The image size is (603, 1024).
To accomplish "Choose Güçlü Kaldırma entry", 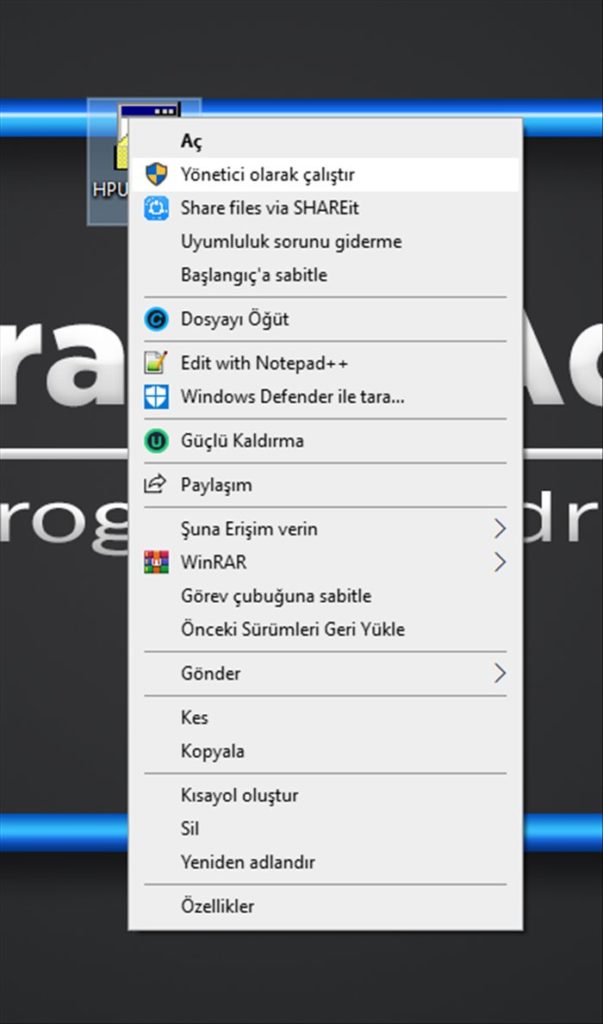I will pos(325,441).
